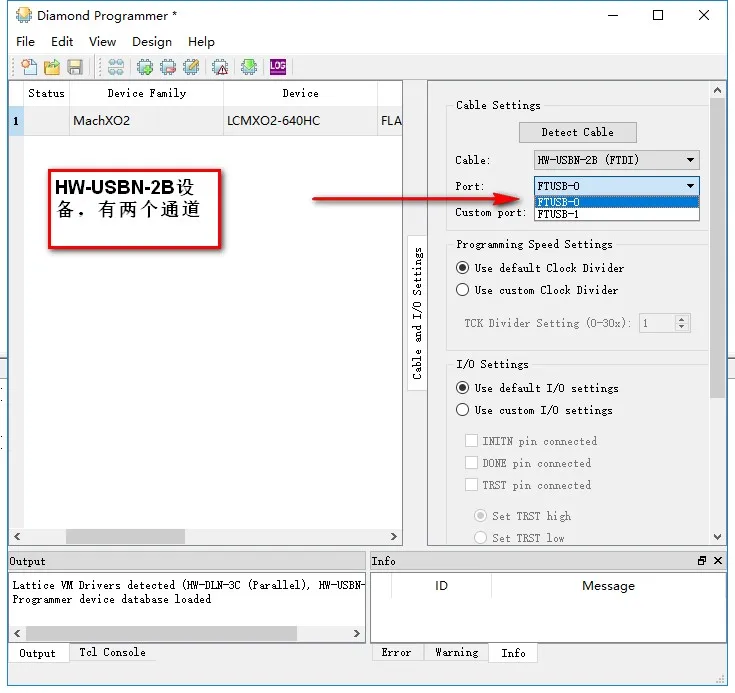Select Use default Clock Divider option
Viewport: 735px width, 693px height.
[x=463, y=268]
